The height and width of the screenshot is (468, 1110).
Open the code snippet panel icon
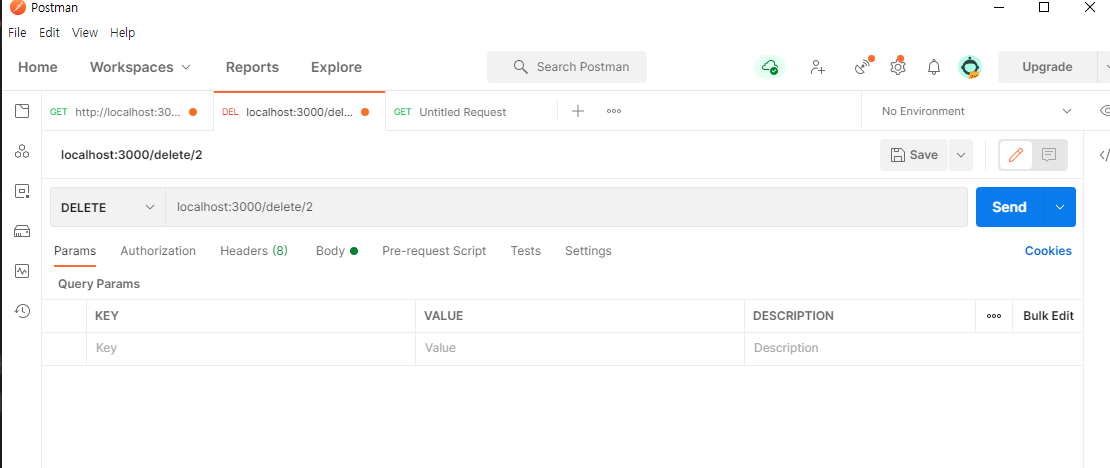tap(1104, 155)
